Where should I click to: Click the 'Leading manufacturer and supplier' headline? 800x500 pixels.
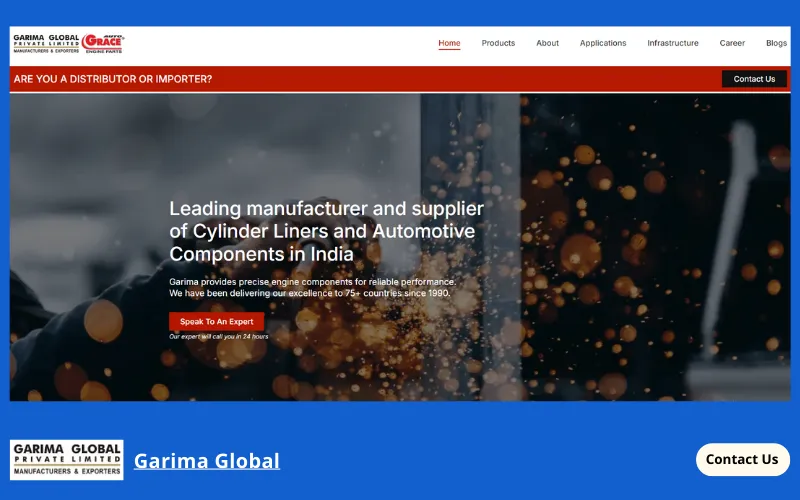327,231
